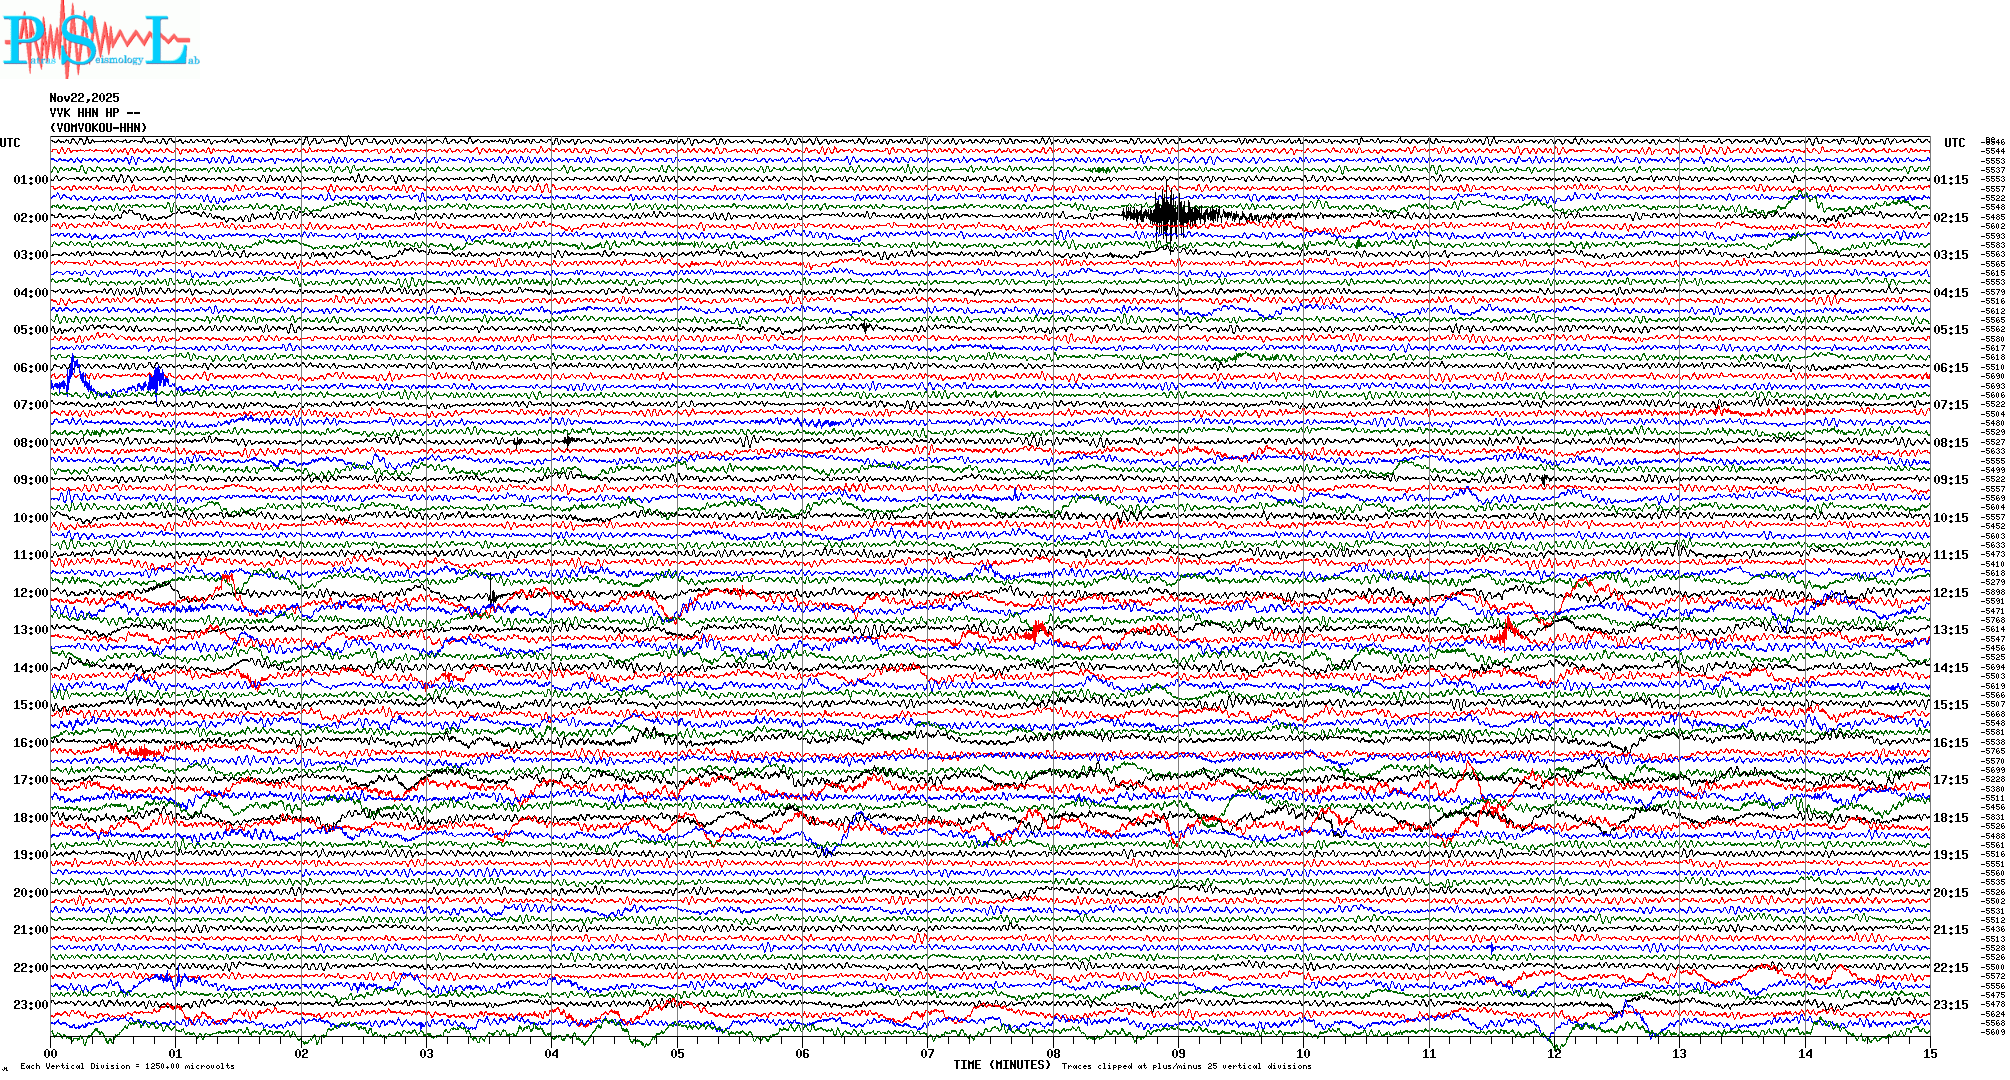Select the 23:00 hour label on left
This screenshot has height=1080, width=2010.
(30, 1005)
